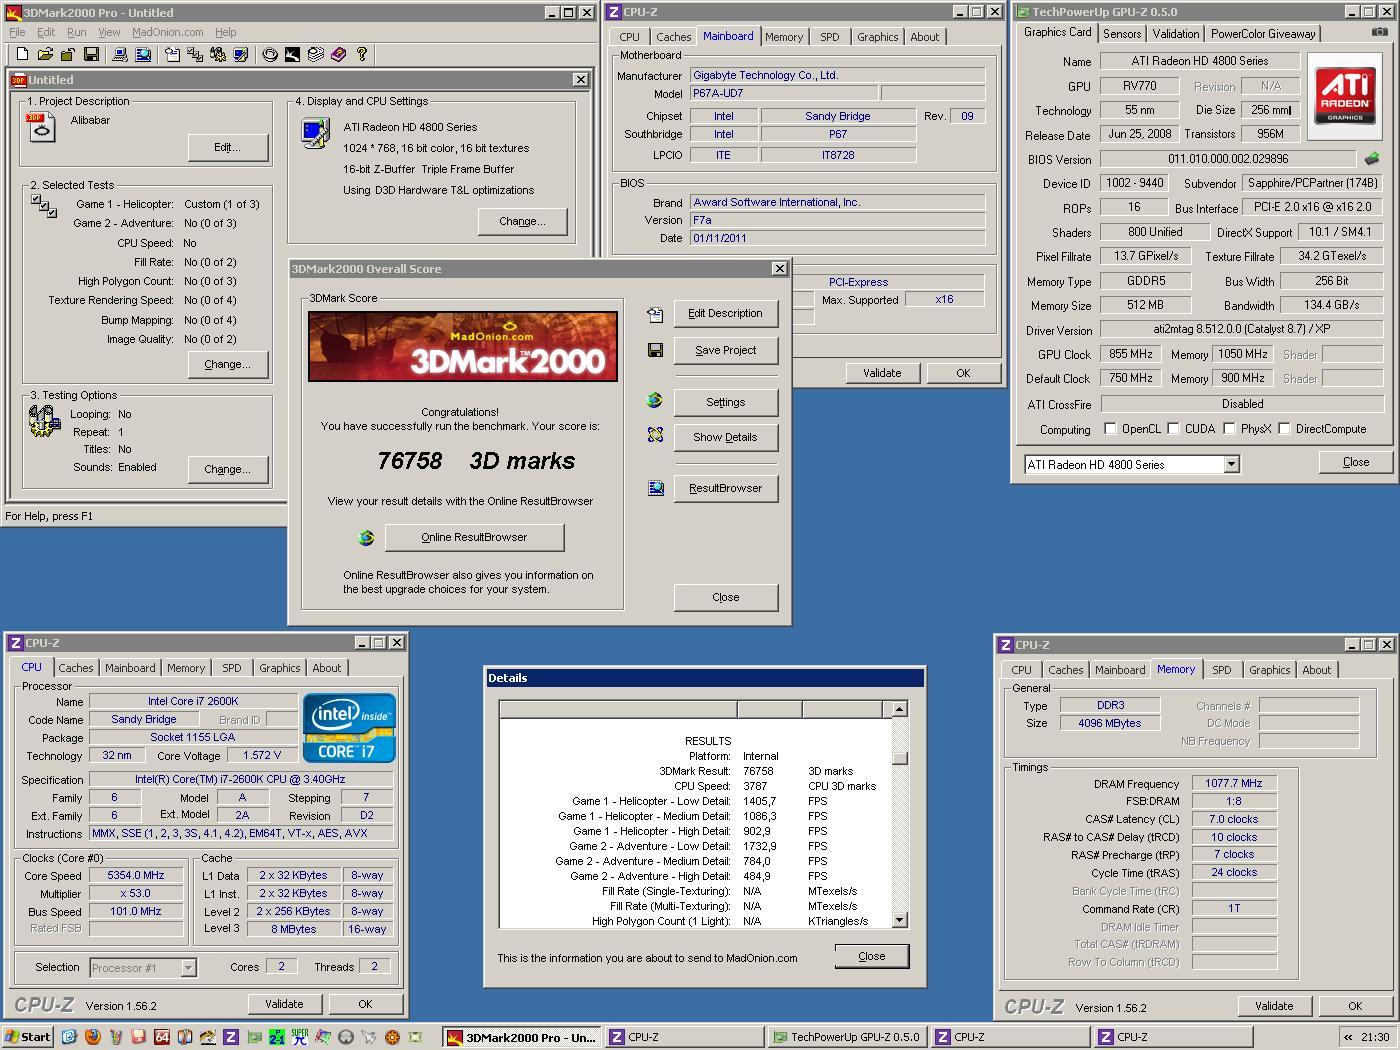Click the icon beside Show Details button

655,435
